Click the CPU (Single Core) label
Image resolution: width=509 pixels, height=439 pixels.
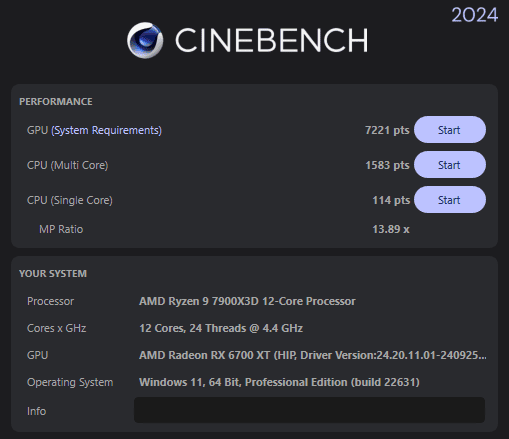[x=70, y=200]
